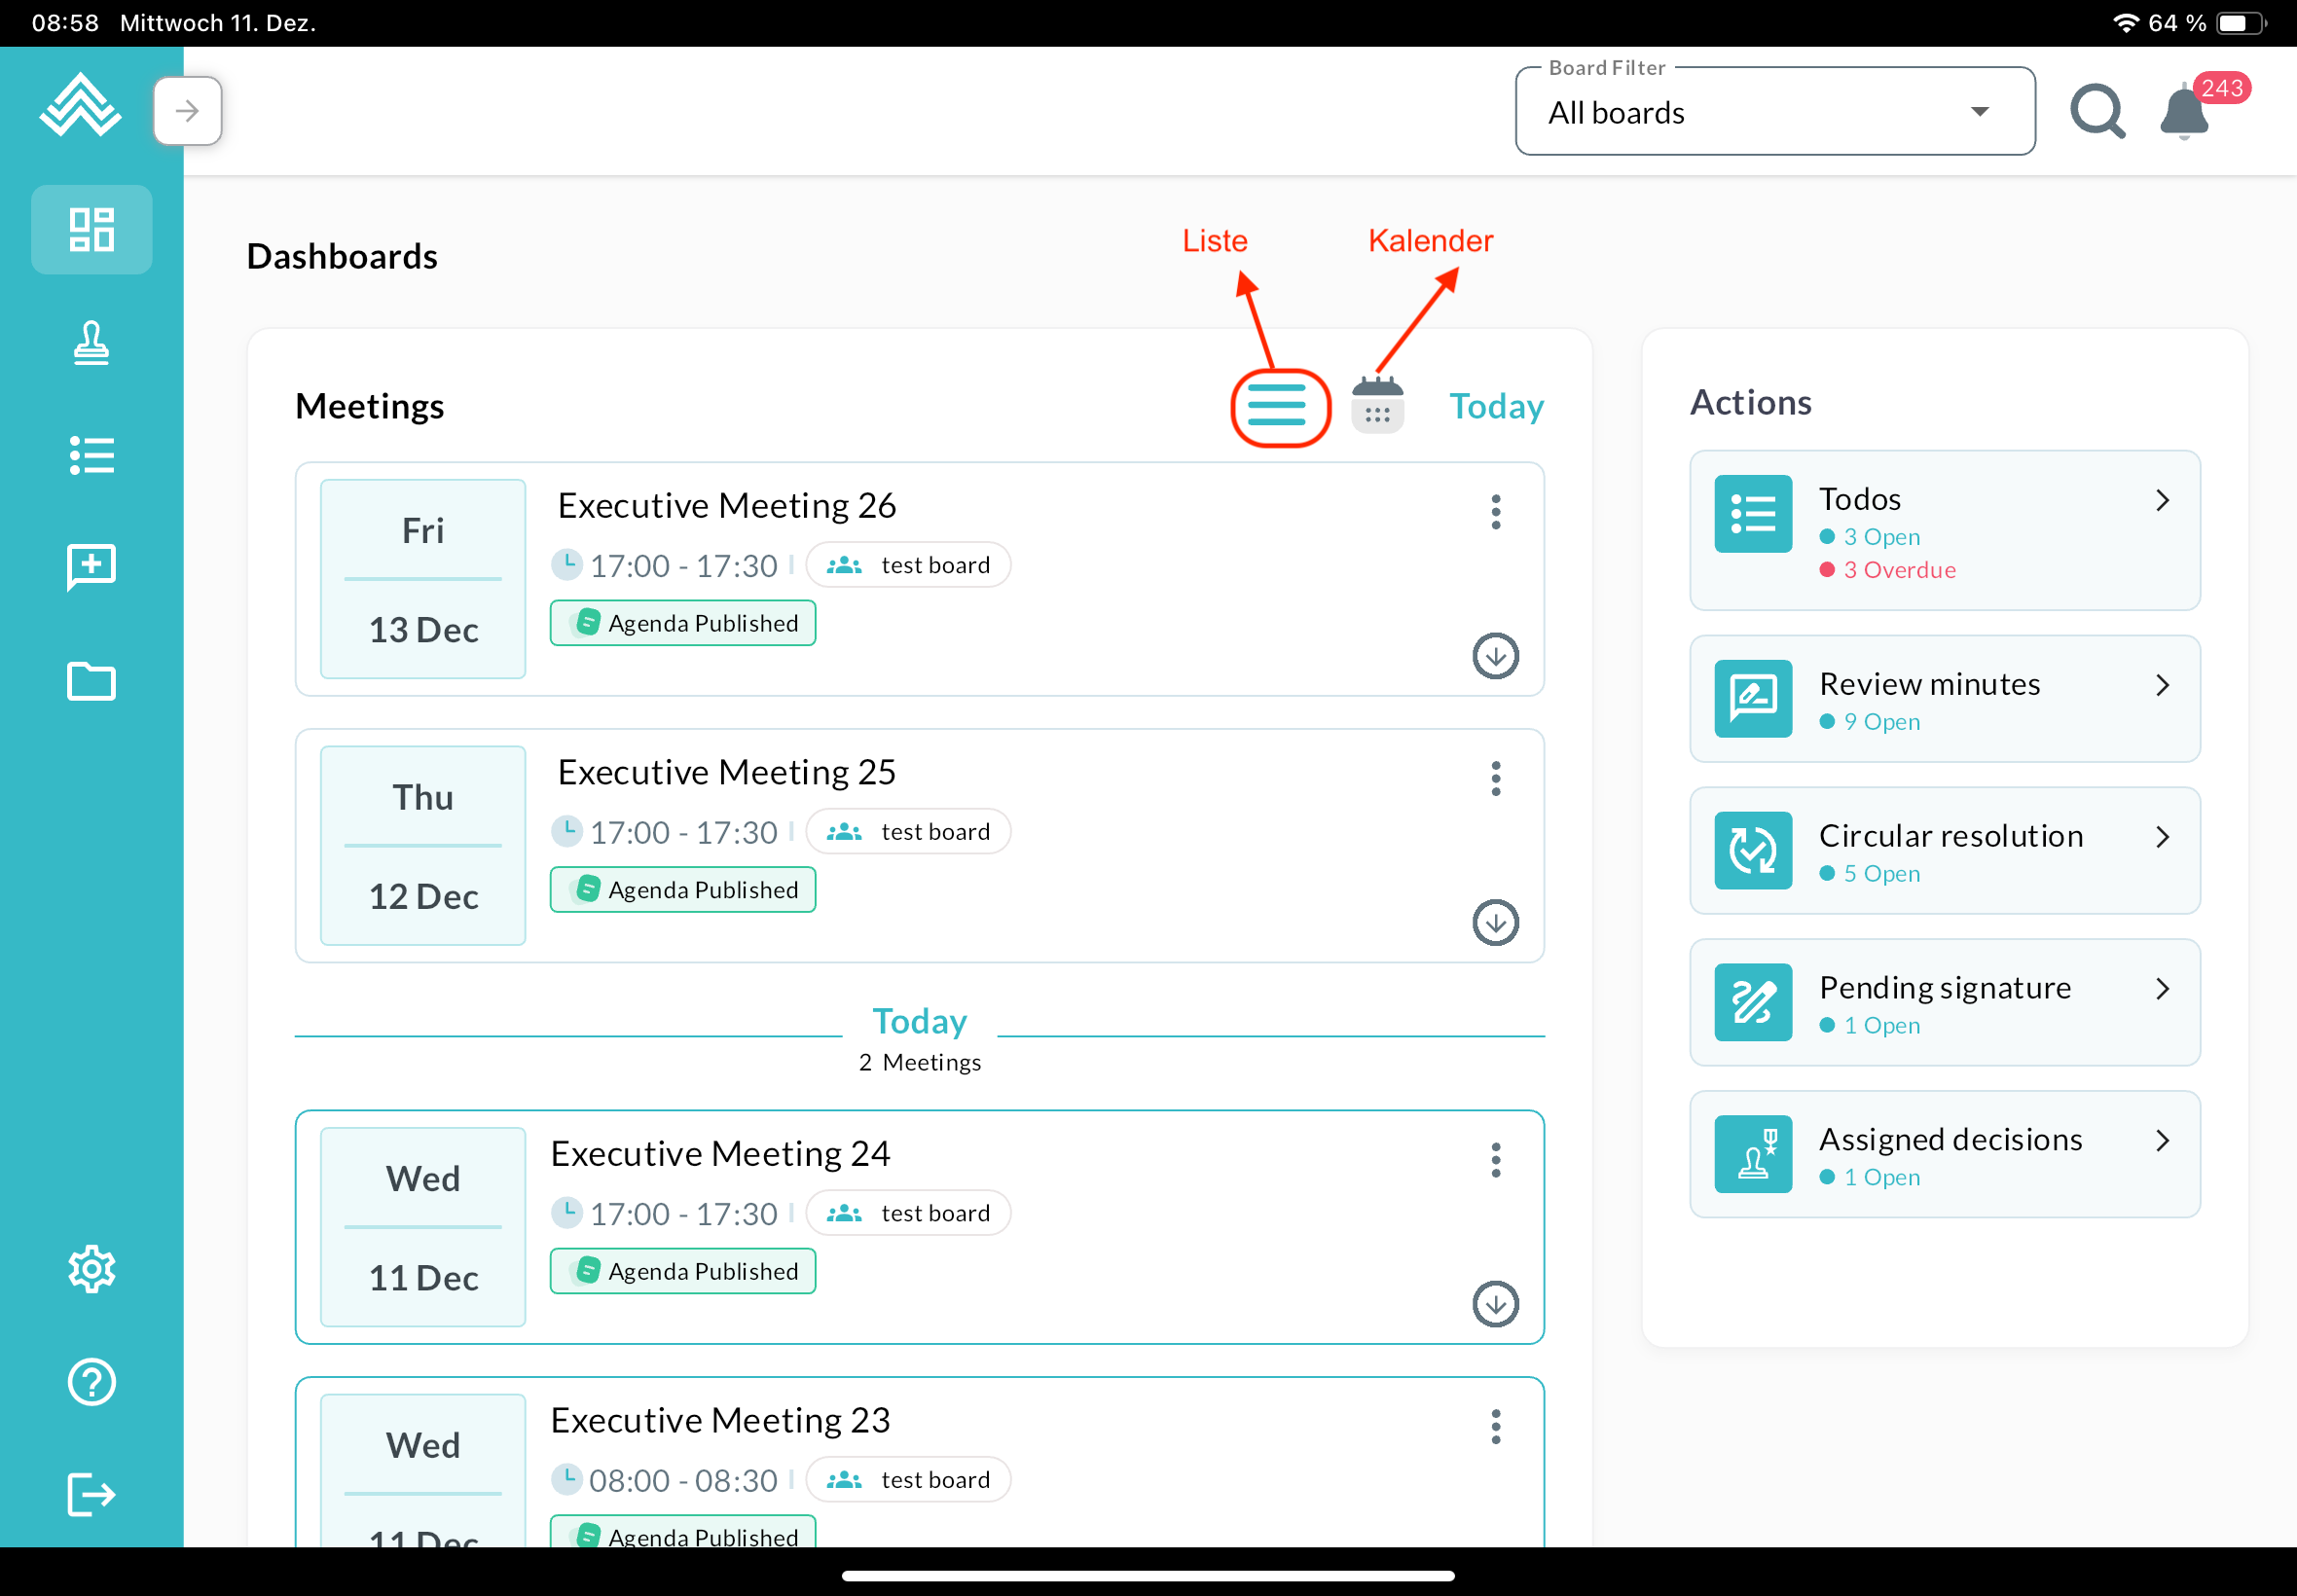Click the search magnifier icon
This screenshot has width=2297, height=1596.
2097,111
